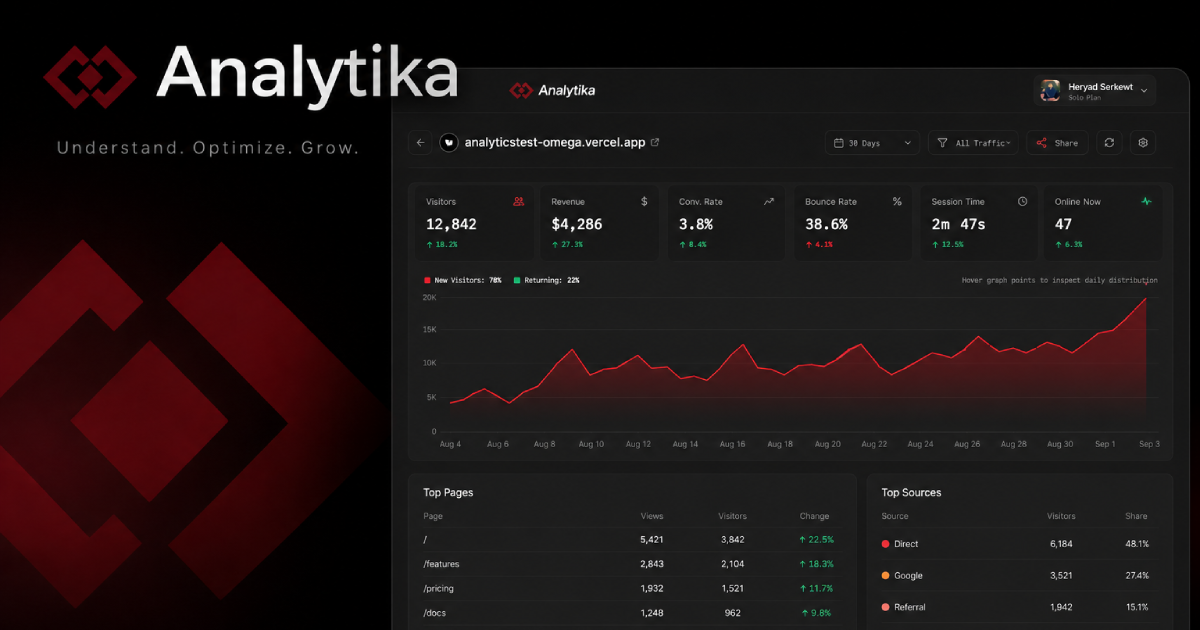Select the Online Now 47 value
The width and height of the screenshot is (1200, 630).
tap(1063, 224)
